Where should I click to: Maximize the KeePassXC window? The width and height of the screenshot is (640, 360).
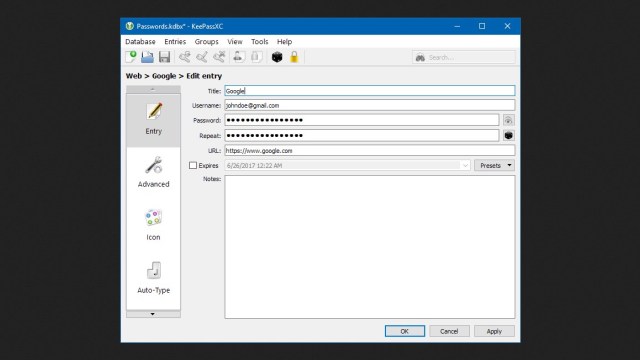(x=482, y=26)
